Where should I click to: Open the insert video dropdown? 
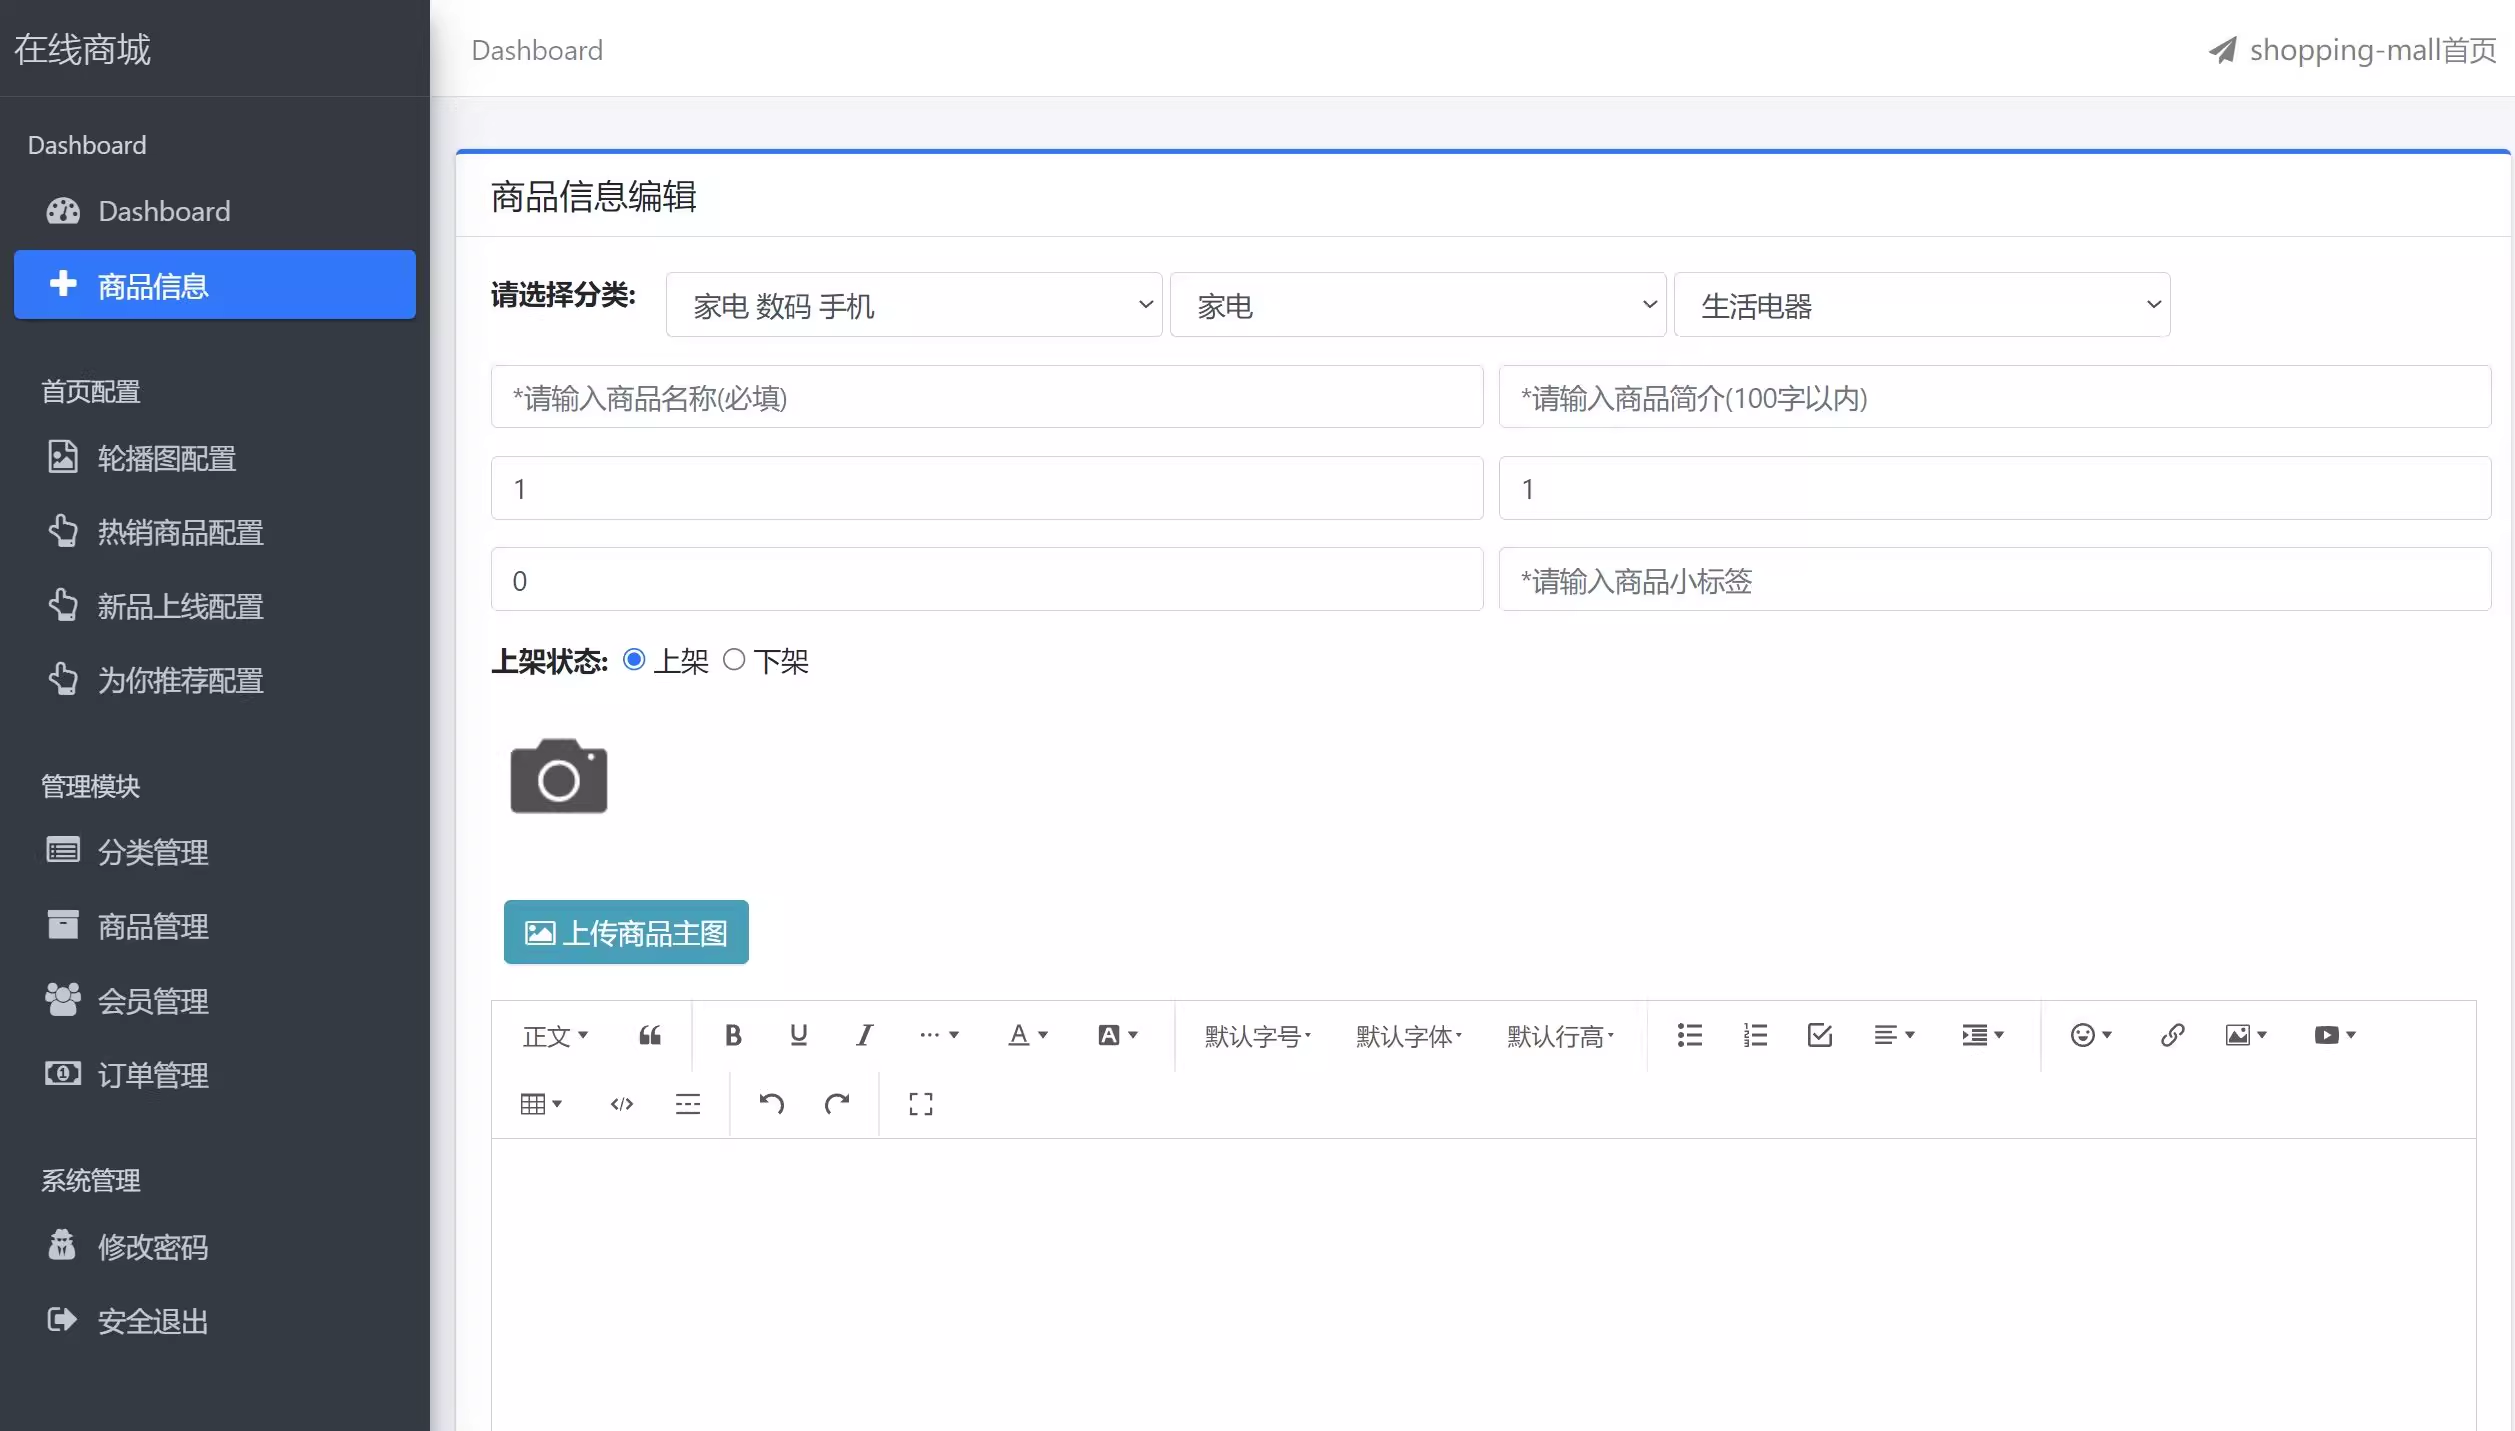coord(2335,1035)
